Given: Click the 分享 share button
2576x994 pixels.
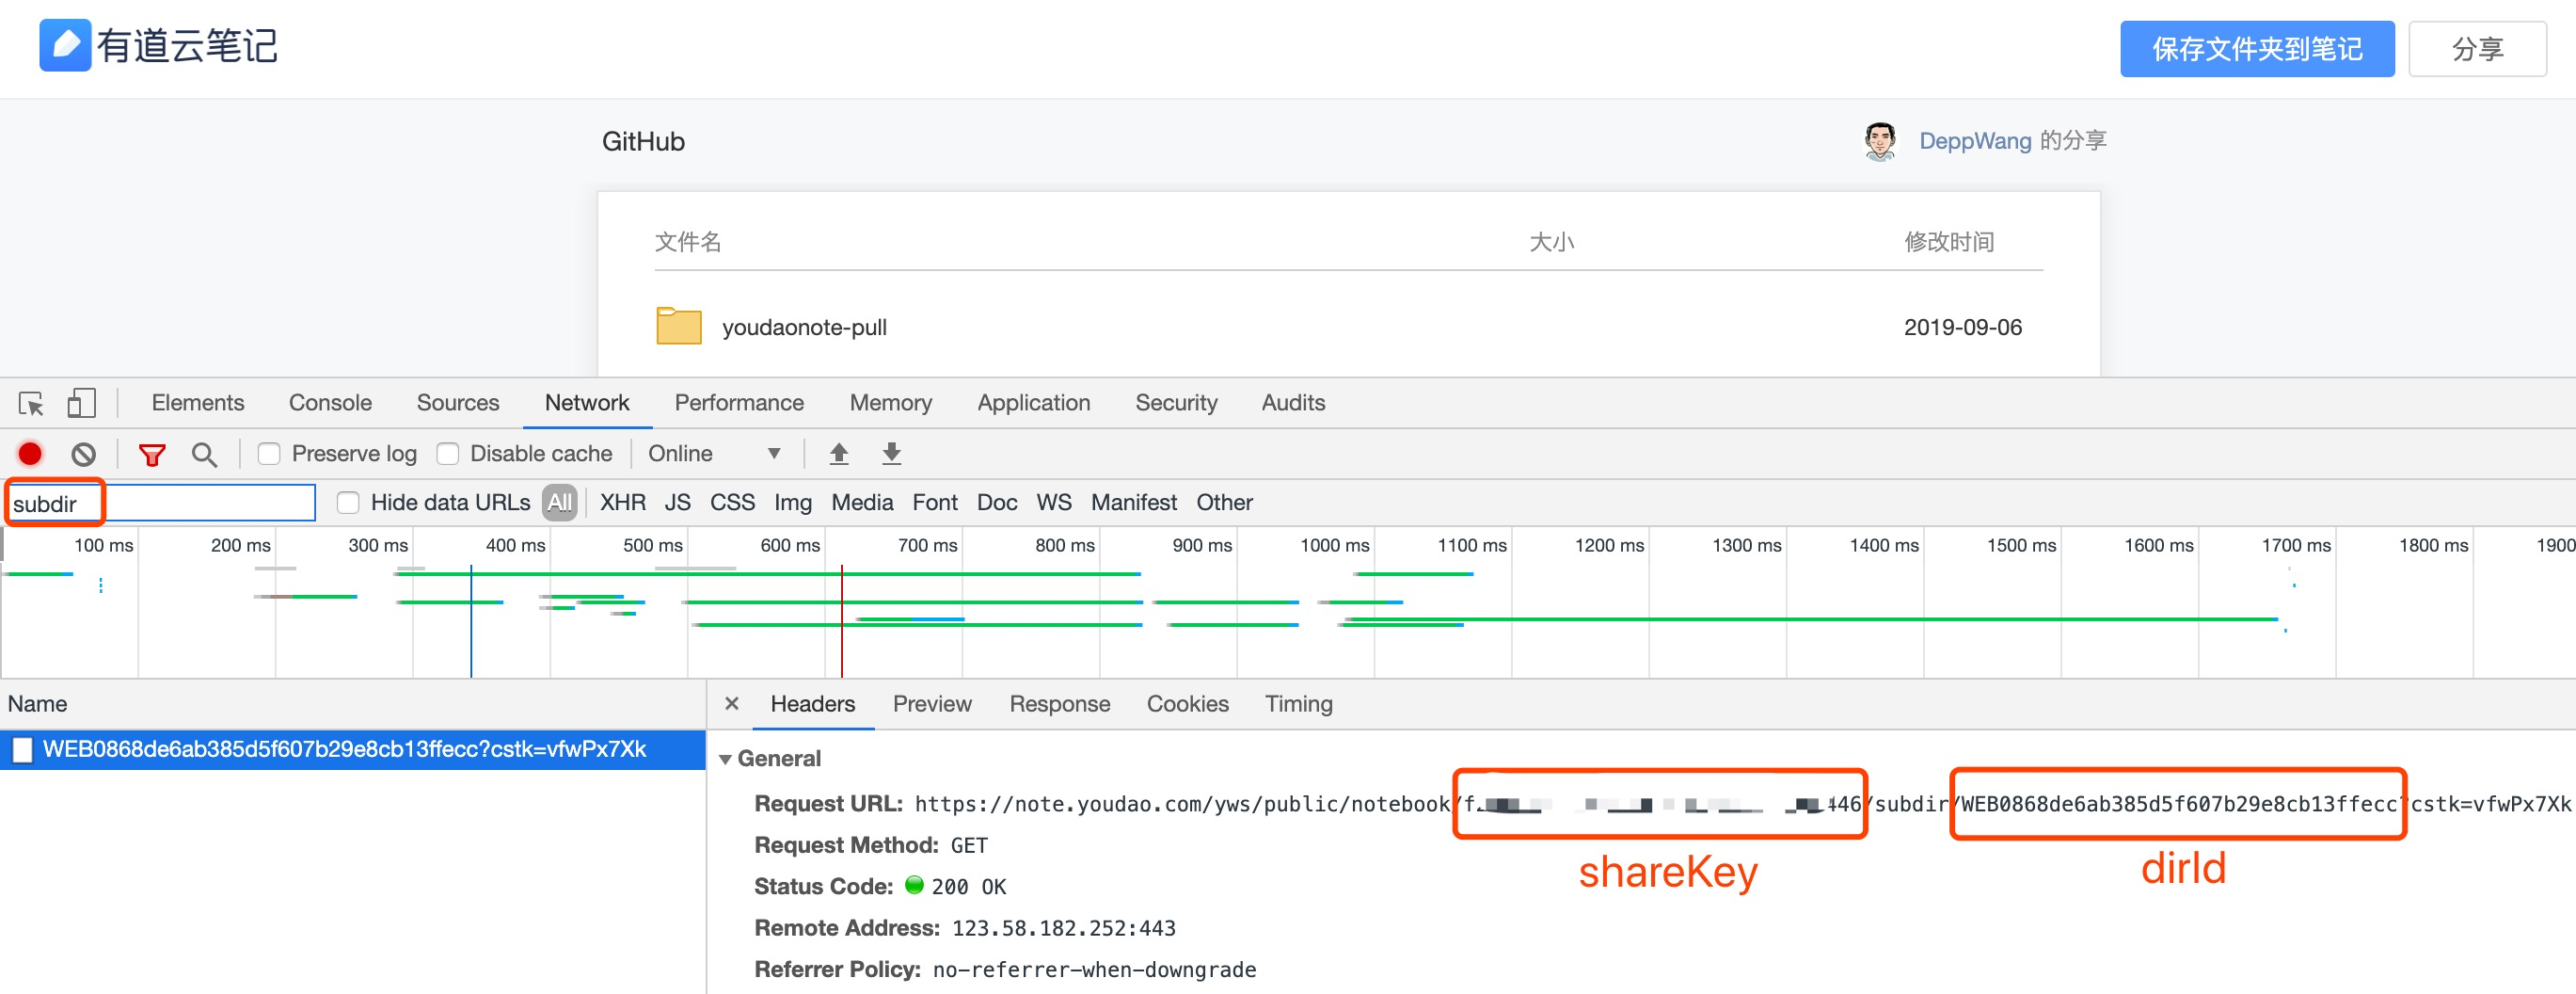Looking at the screenshot, I should click(x=2477, y=49).
